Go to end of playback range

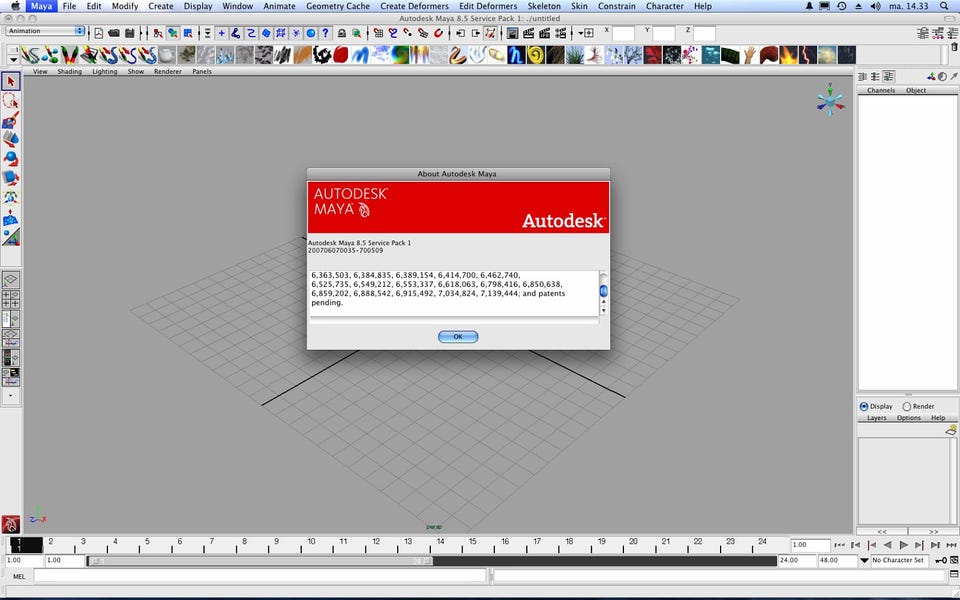pyautogui.click(x=951, y=545)
